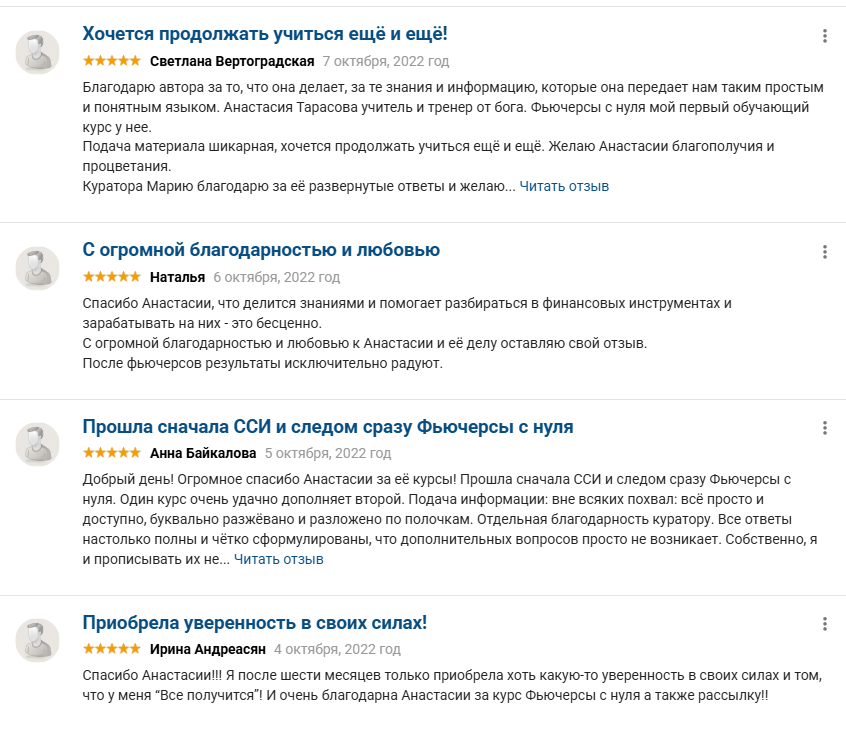Click author name Анна Байкалова
The width and height of the screenshot is (846, 729).
(x=203, y=453)
